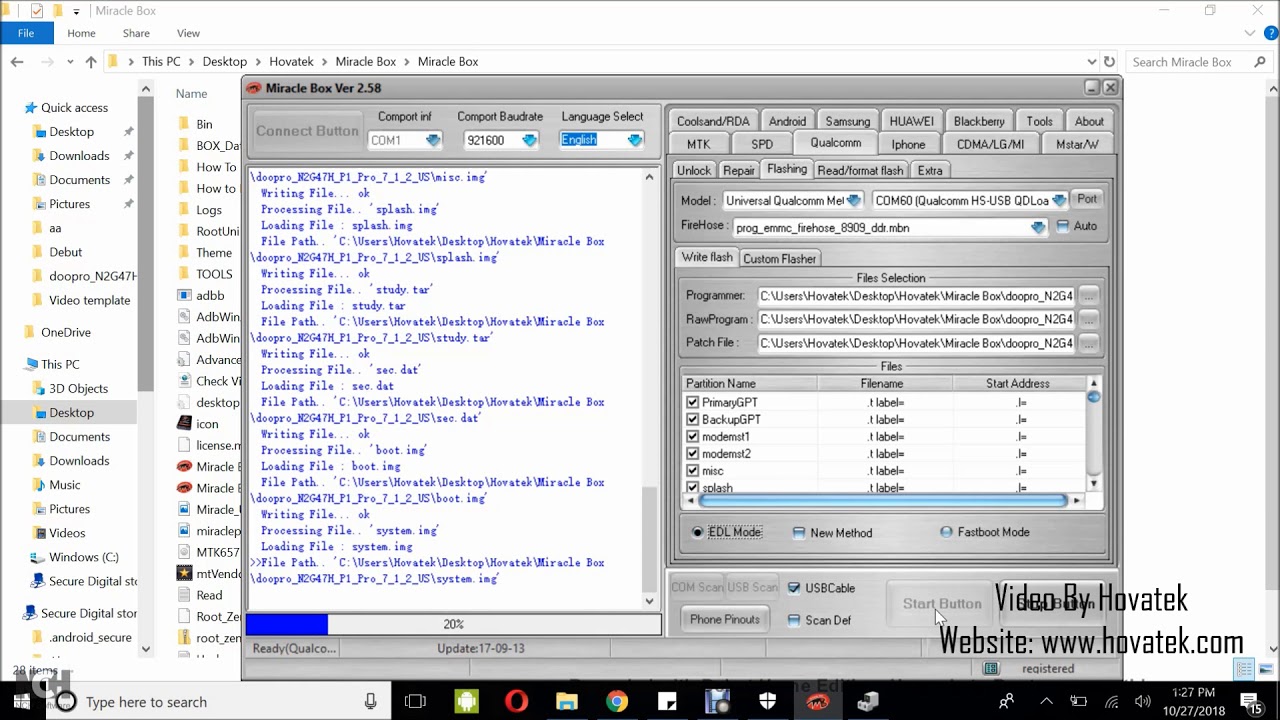Uncheck the PrimaryGPT partition checkbox
The width and height of the screenshot is (1280, 720).
(692, 402)
